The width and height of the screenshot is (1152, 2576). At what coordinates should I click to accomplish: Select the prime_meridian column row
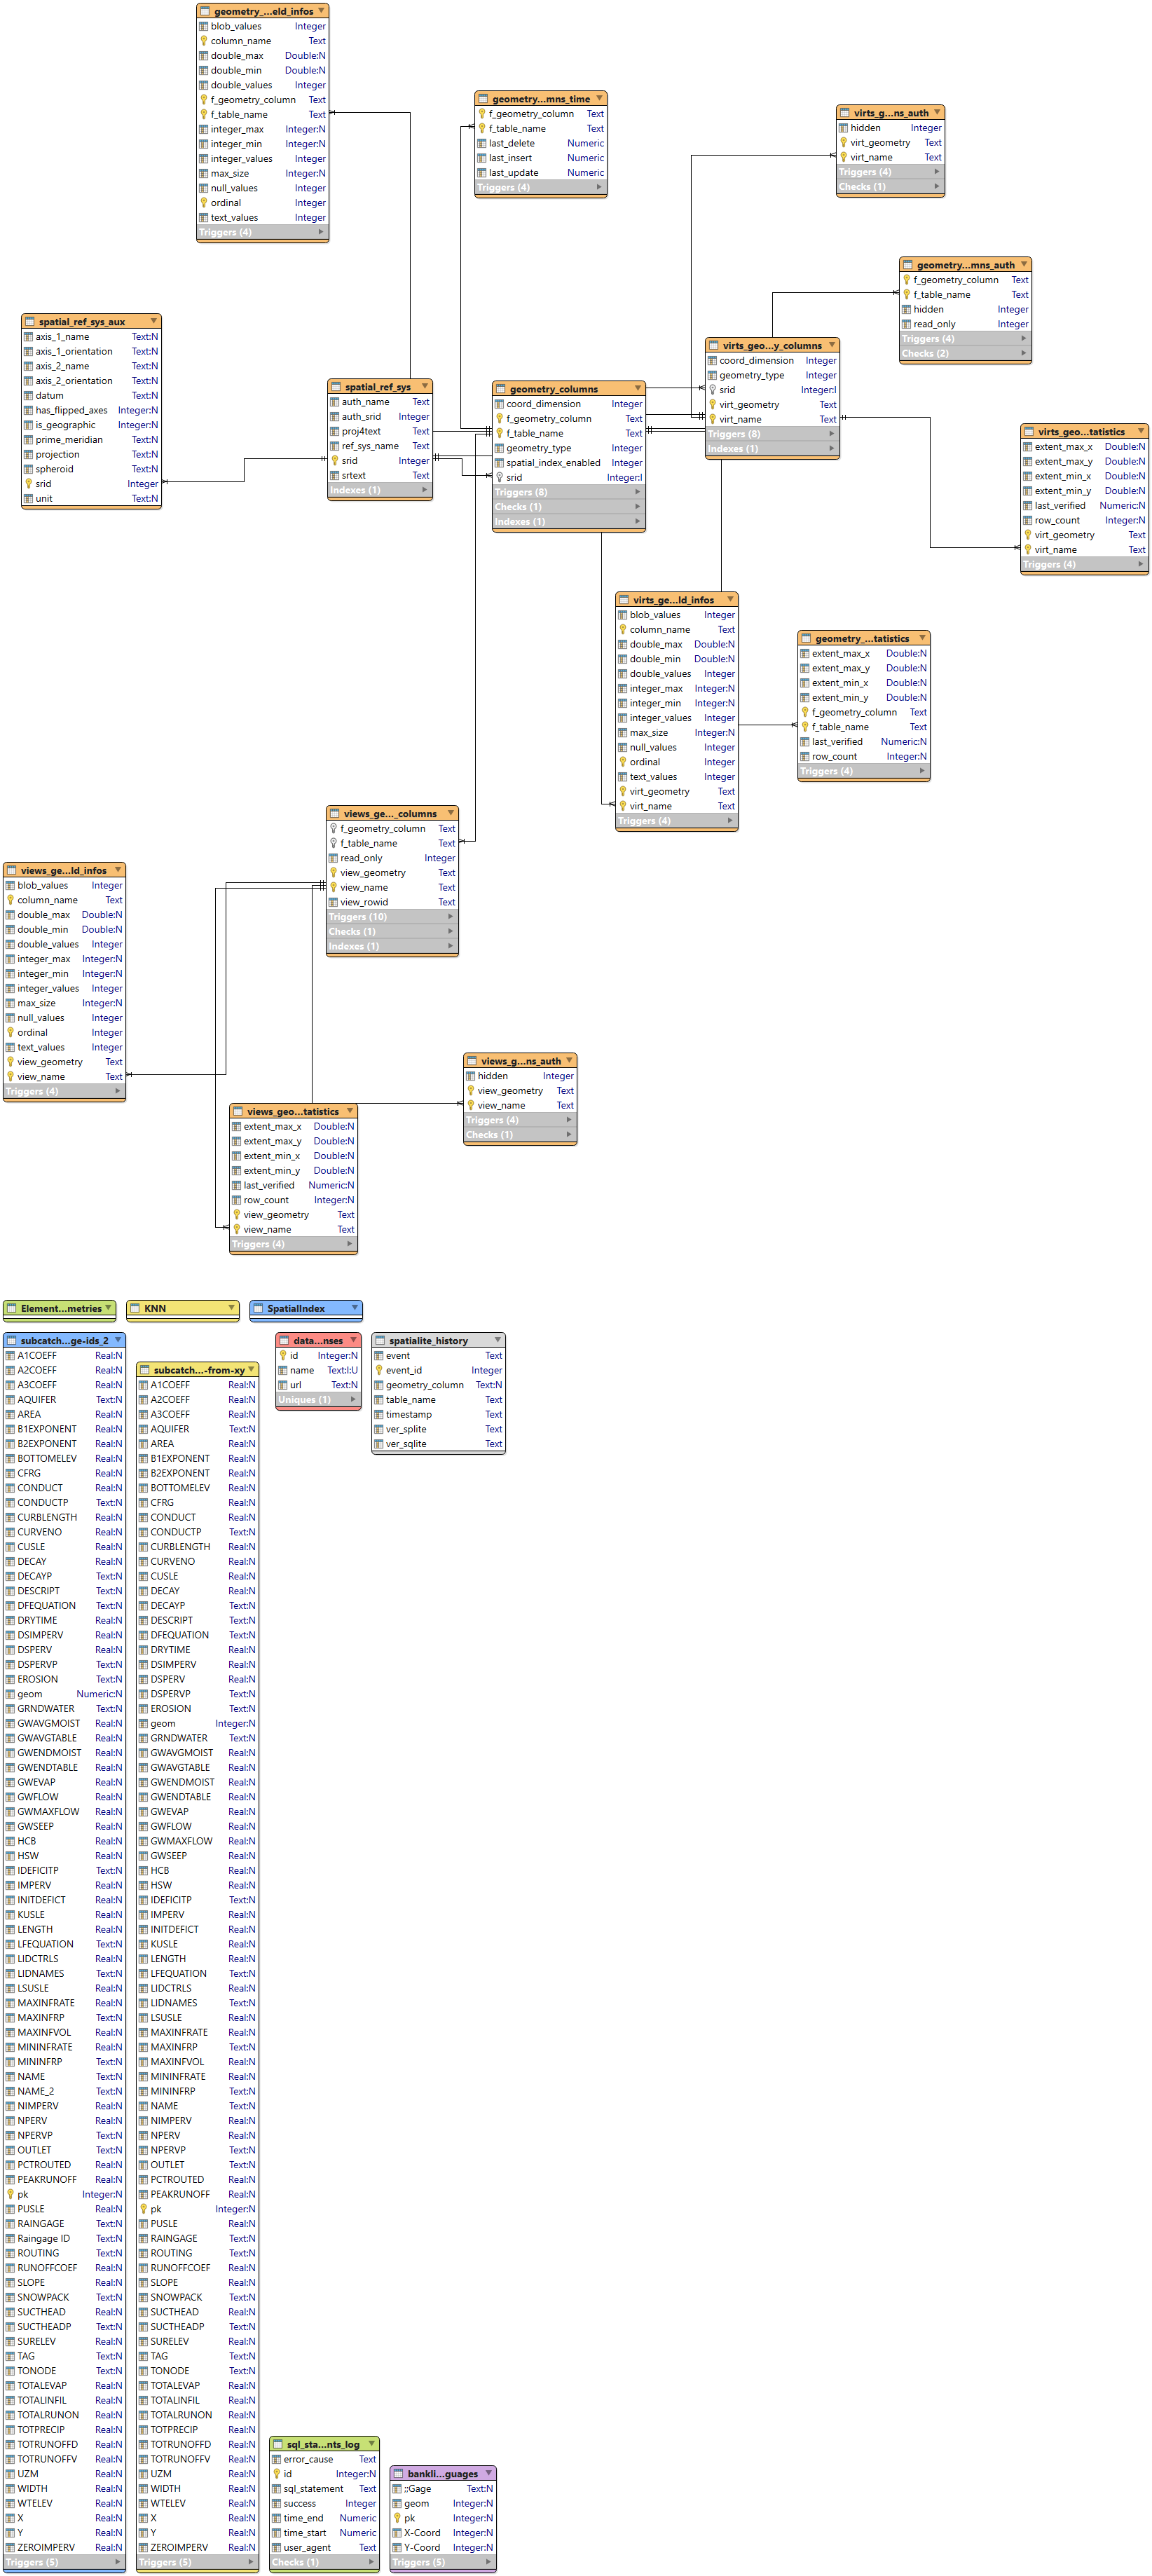91,440
